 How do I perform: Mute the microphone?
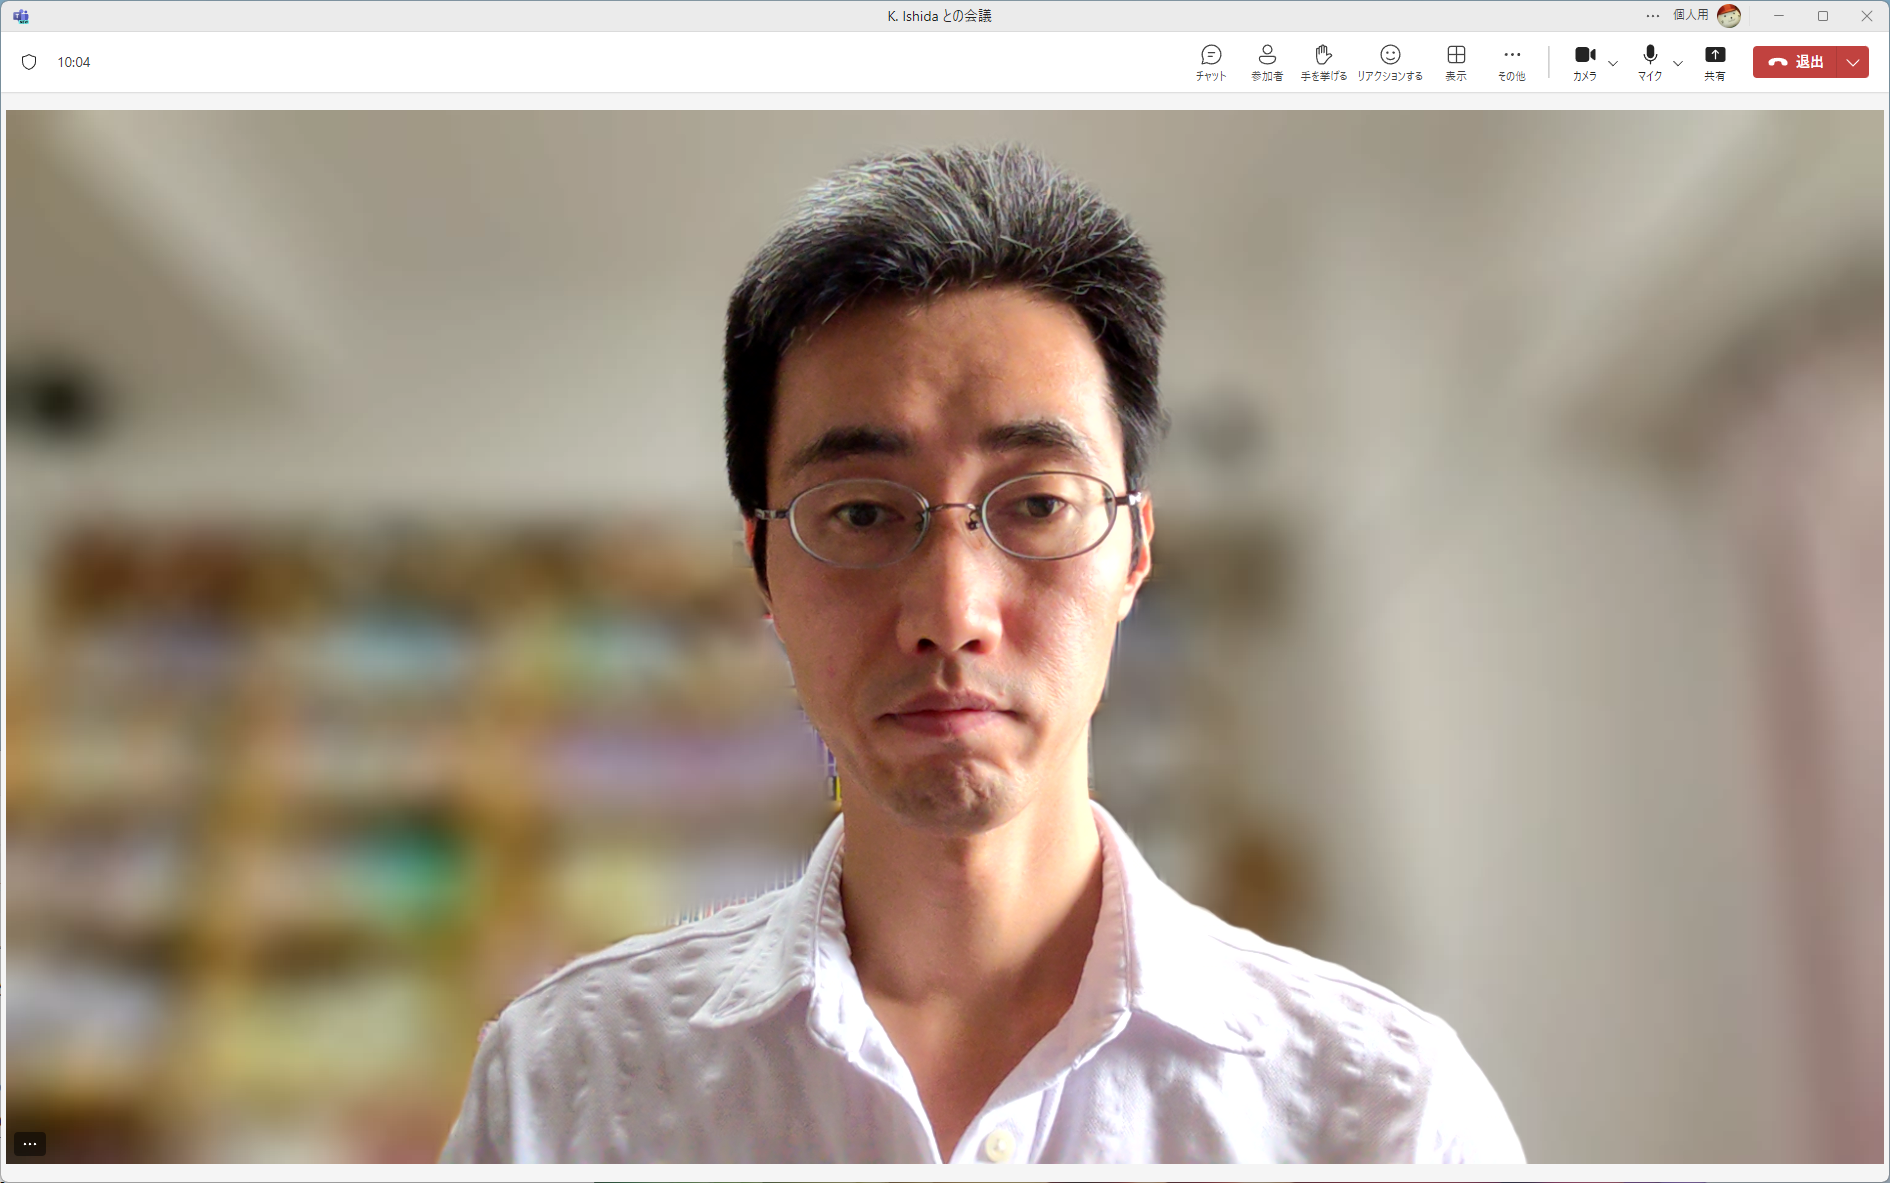[1649, 58]
